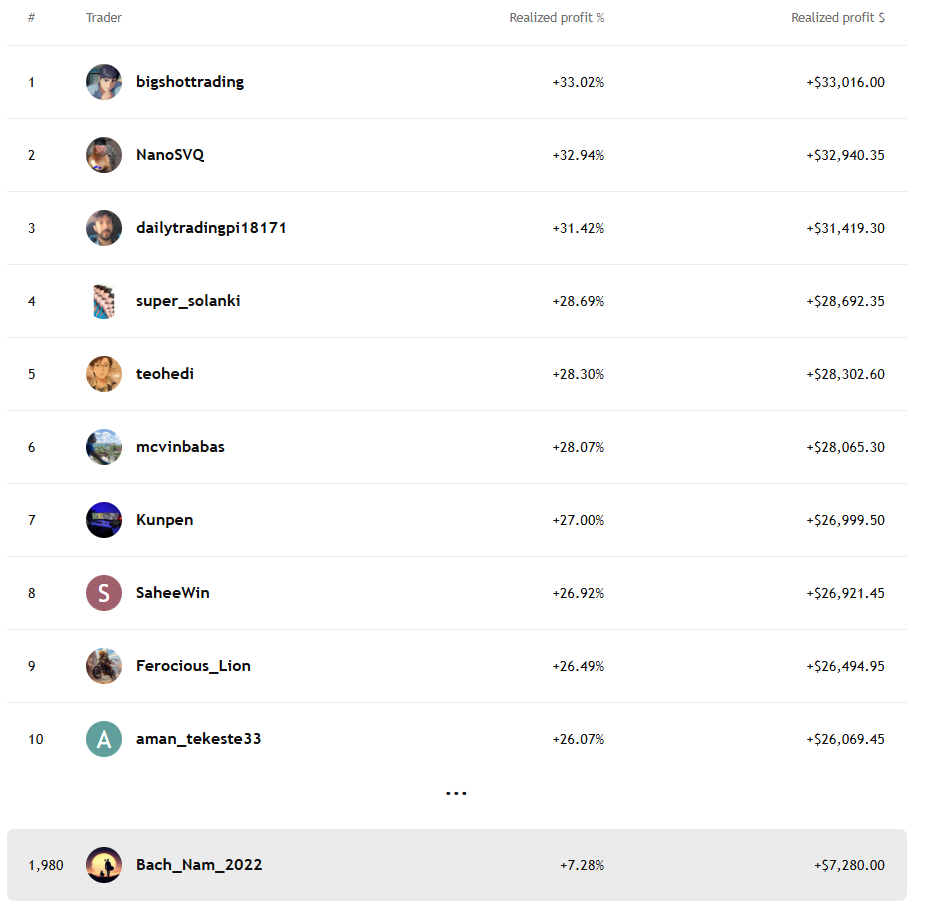Open the bigshottrading profile link
The image size is (930, 915).
pos(190,82)
